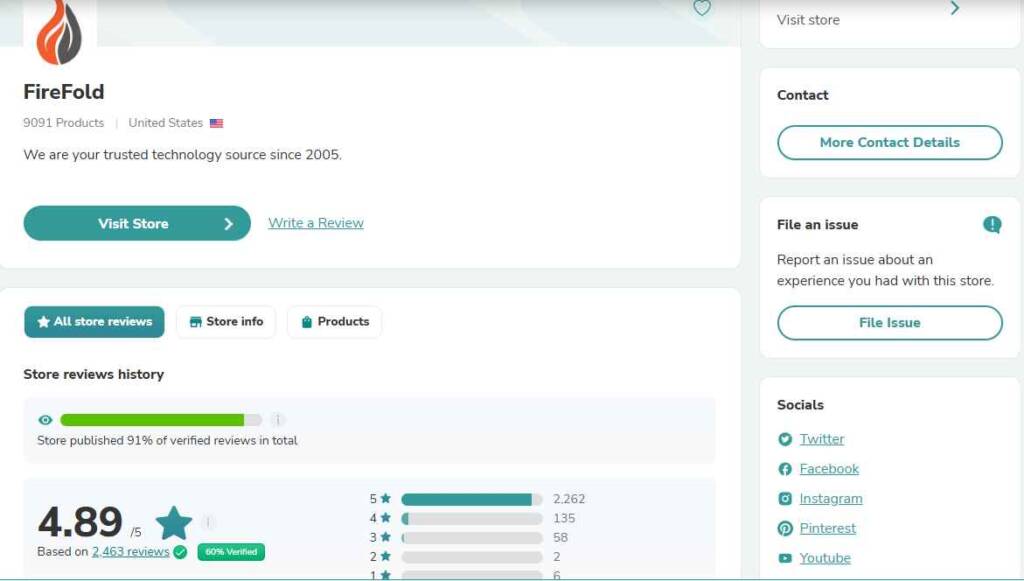This screenshot has height=581, width=1024.
Task: Filter by the 5 star rating bar
Action: point(471,499)
